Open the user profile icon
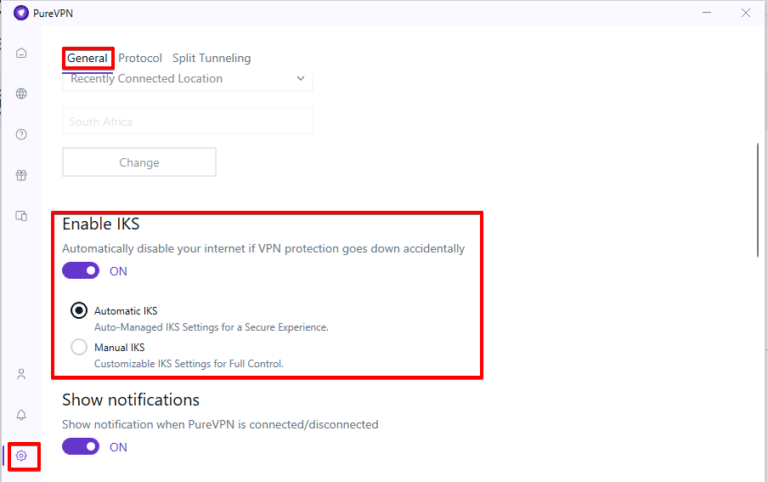This screenshot has width=768, height=482. click(21, 374)
